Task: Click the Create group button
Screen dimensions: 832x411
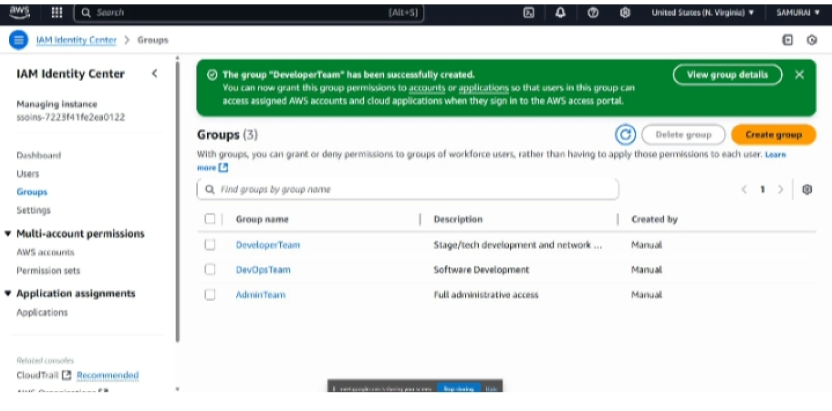Action: (774, 135)
